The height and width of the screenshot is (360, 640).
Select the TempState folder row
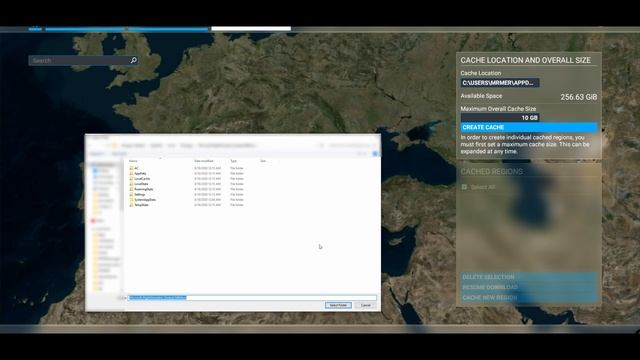(x=187, y=205)
